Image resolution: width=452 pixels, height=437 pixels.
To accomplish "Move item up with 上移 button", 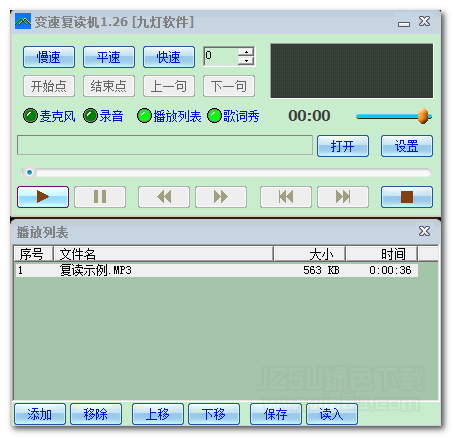I will pyautogui.click(x=158, y=414).
